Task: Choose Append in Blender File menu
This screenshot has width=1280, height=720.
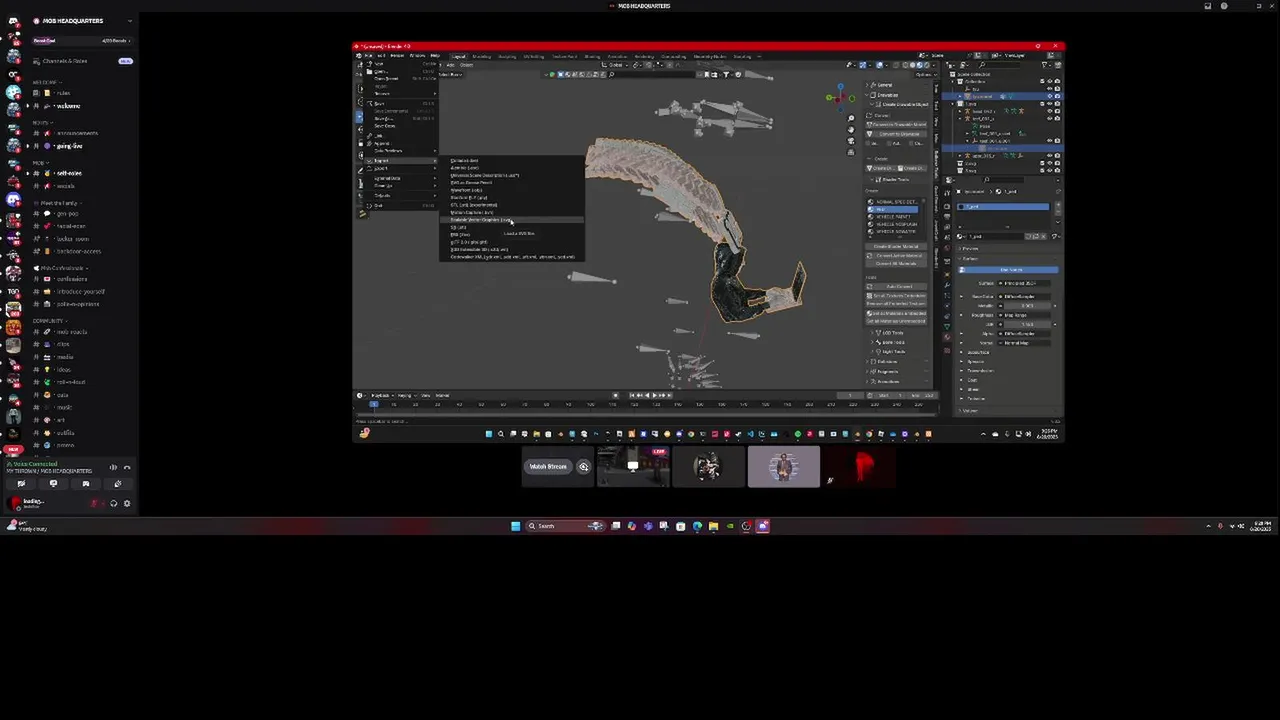Action: [x=399, y=144]
